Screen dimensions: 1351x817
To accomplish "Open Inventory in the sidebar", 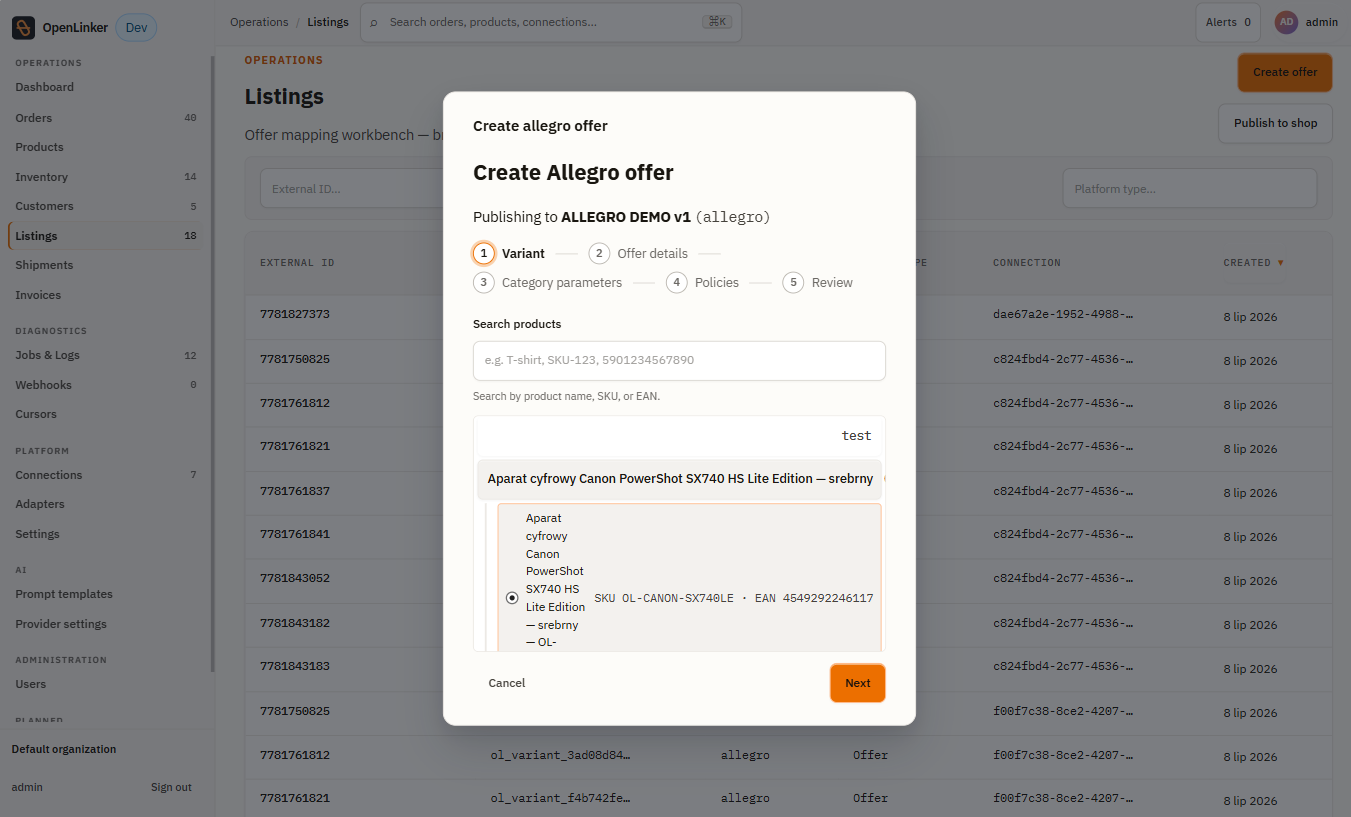I will click(105, 177).
